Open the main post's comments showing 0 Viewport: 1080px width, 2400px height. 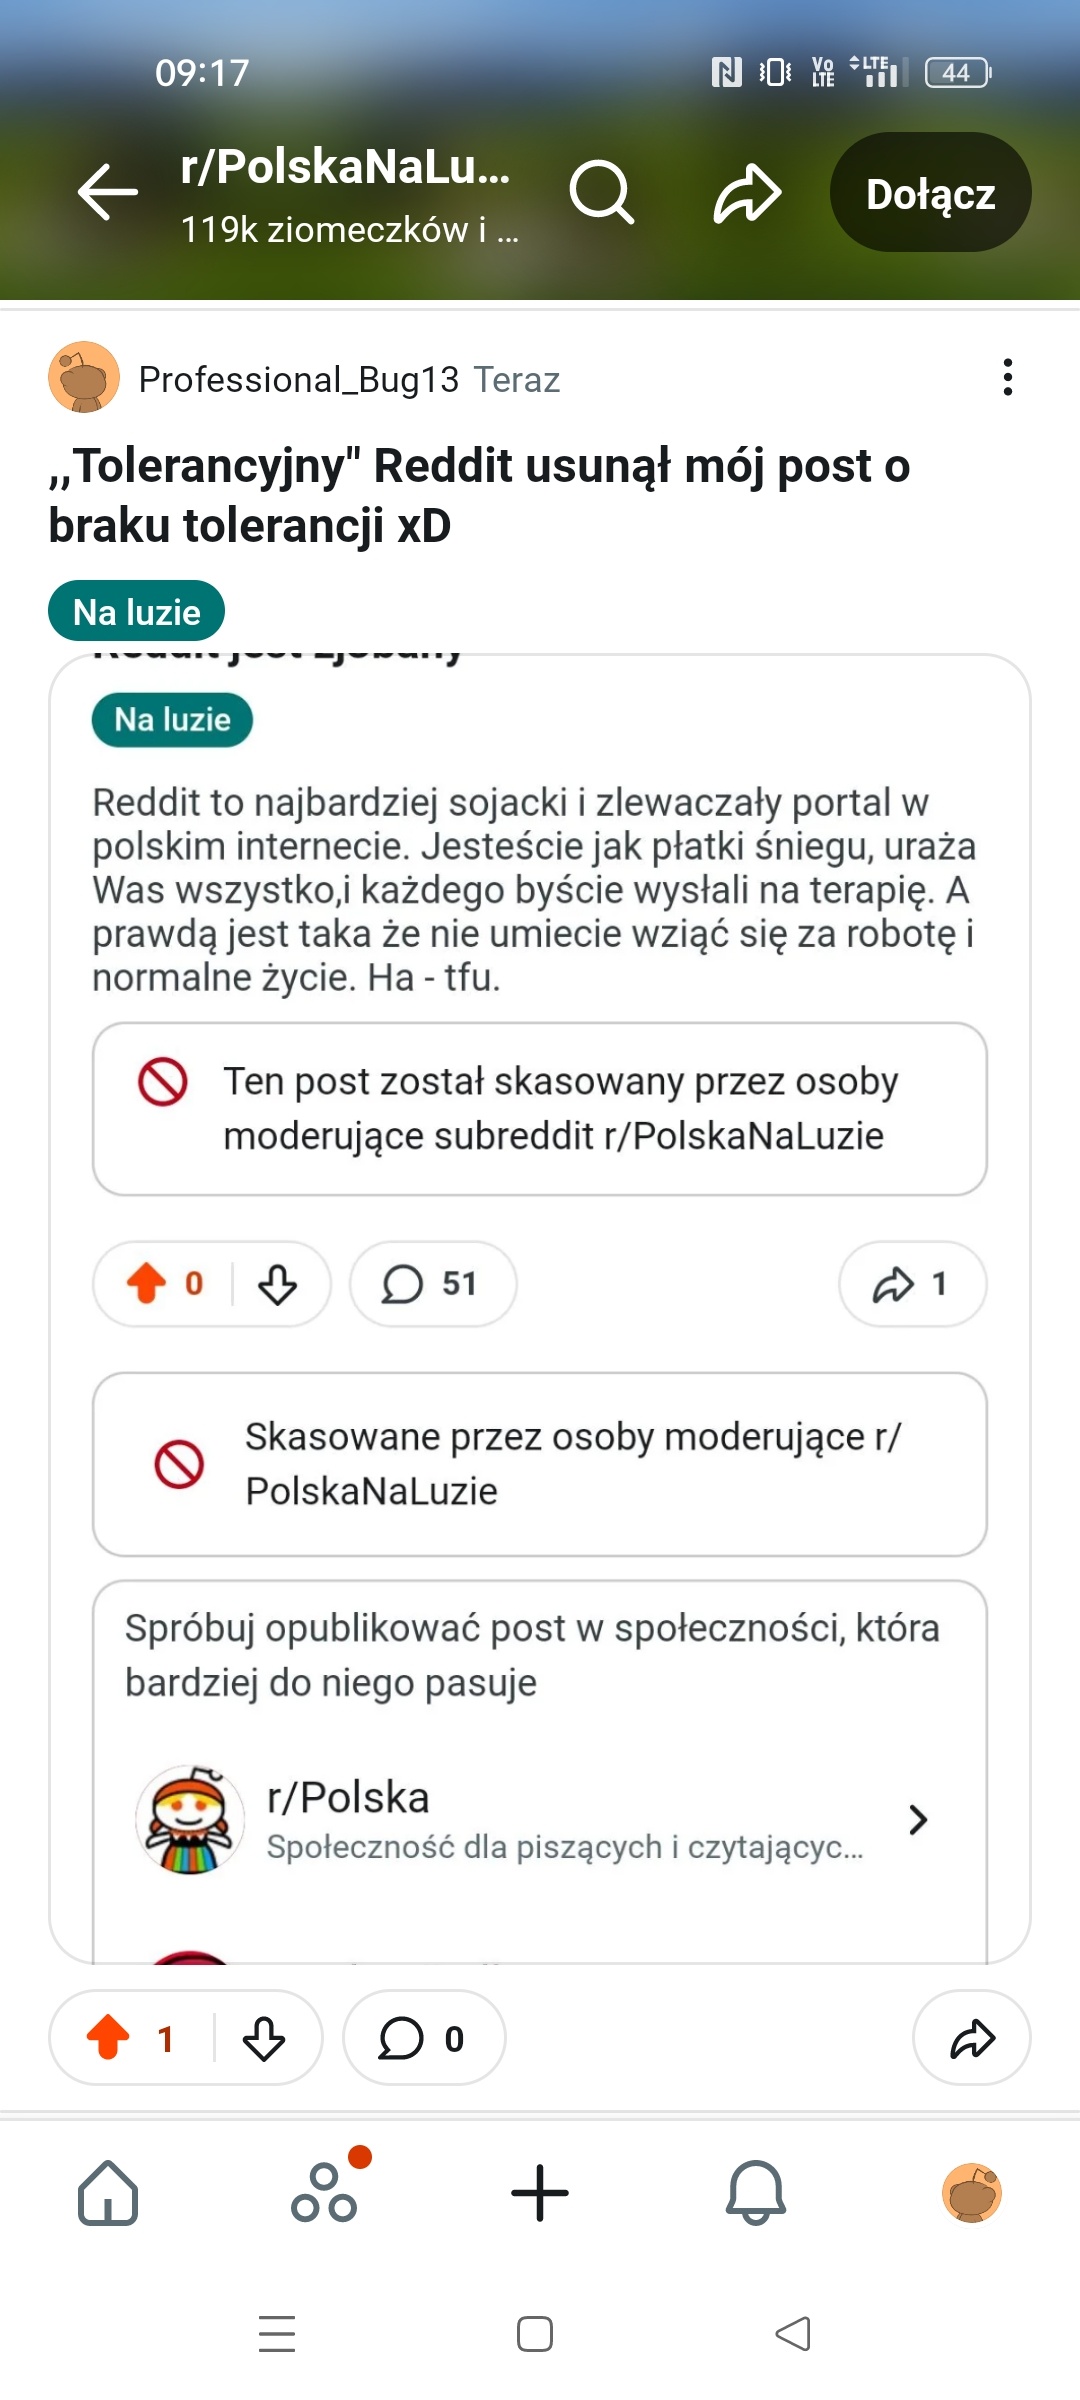point(423,2038)
